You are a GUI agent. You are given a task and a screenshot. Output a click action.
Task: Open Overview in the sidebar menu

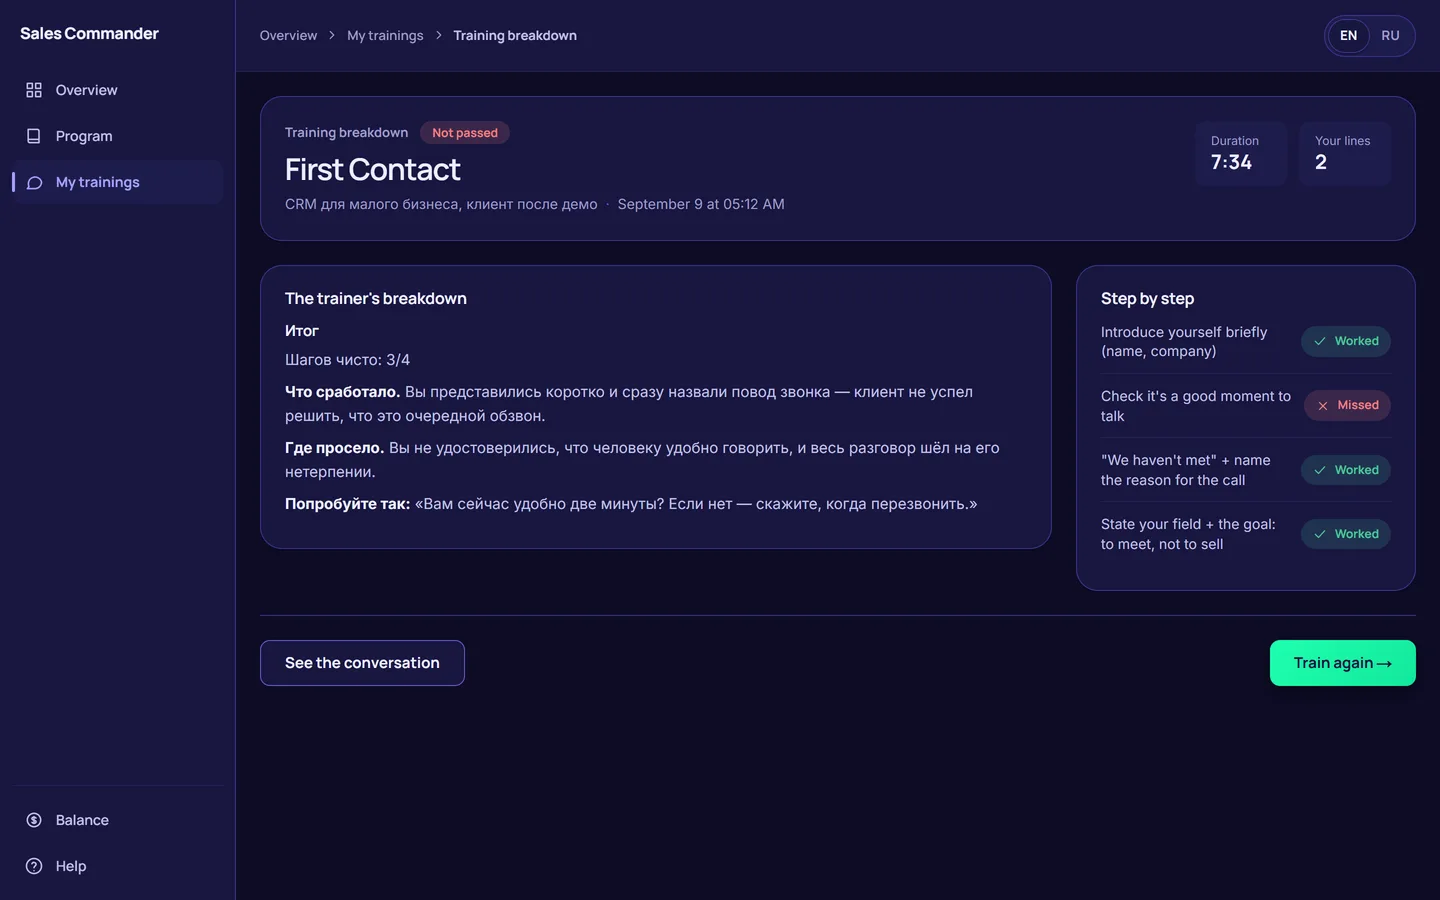[118, 90]
